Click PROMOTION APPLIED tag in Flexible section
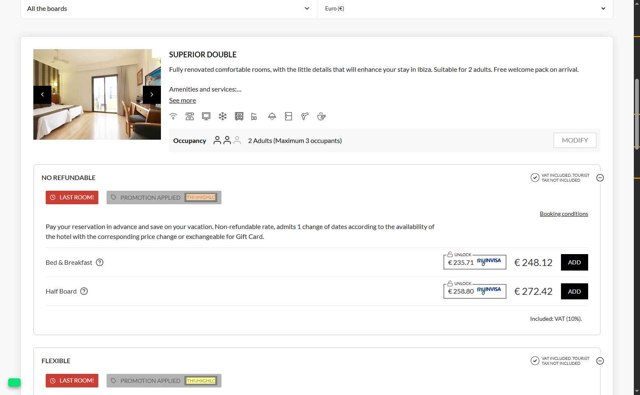The height and width of the screenshot is (395, 640). [164, 381]
